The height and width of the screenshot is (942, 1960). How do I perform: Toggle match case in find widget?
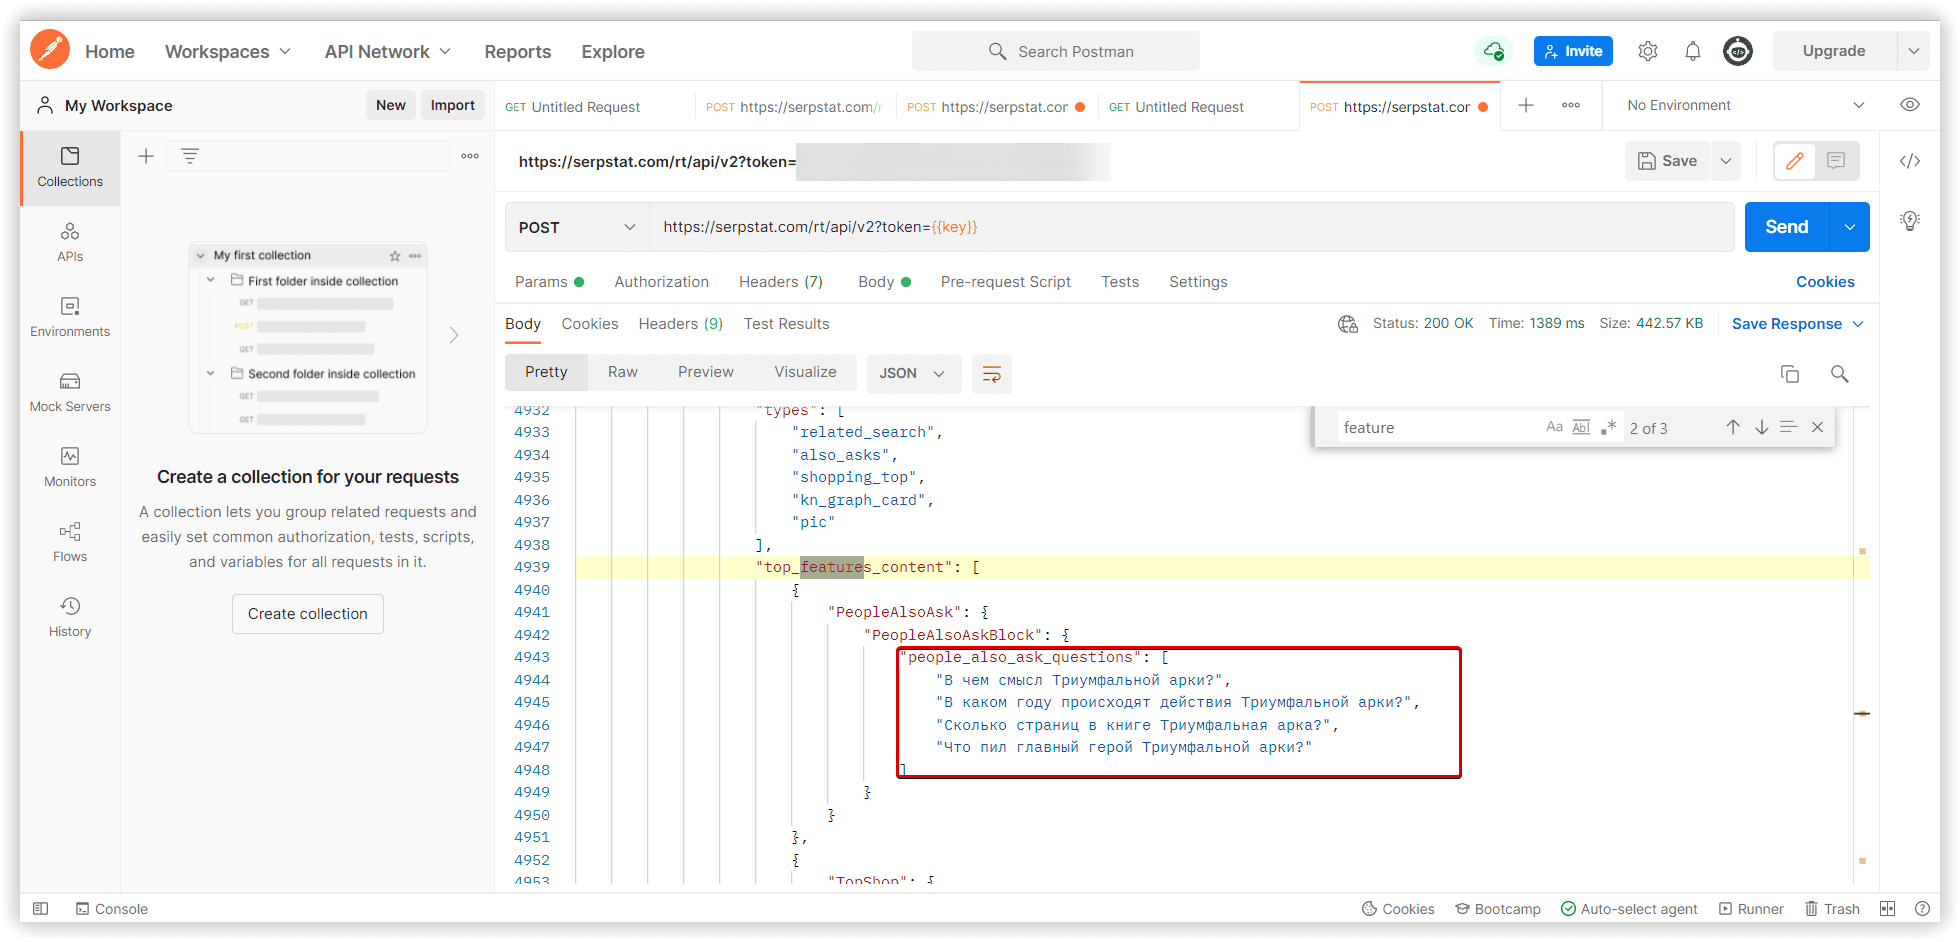pyautogui.click(x=1554, y=427)
